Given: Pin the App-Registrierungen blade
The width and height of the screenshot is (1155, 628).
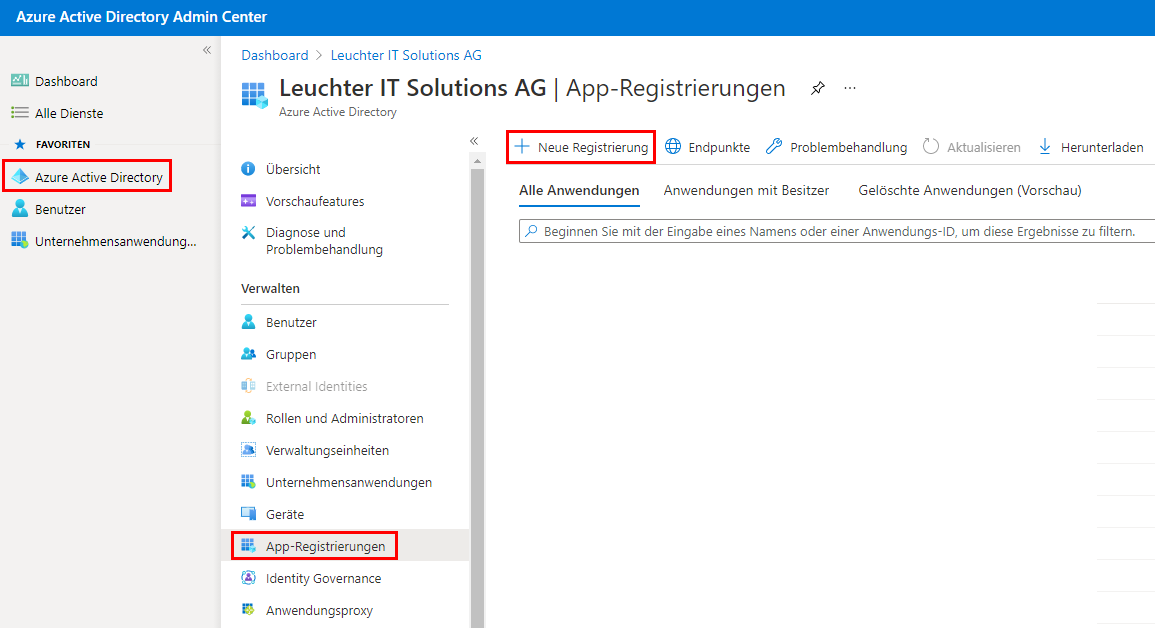Looking at the screenshot, I should [818, 88].
